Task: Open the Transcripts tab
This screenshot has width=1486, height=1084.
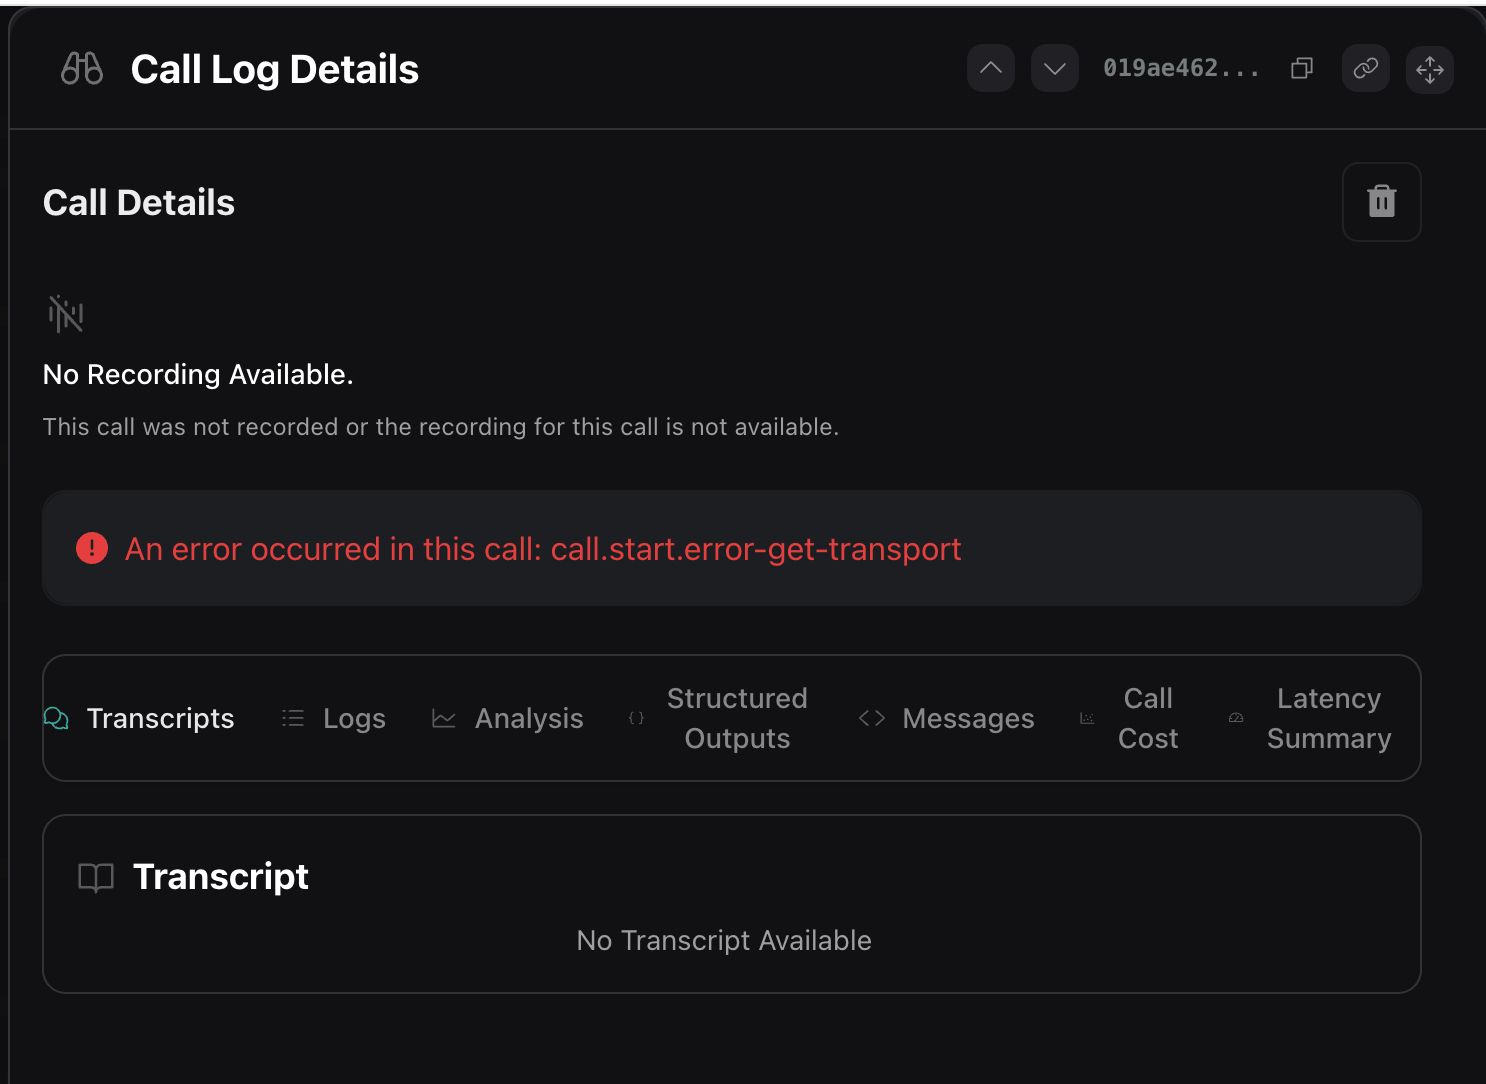Action: (x=140, y=718)
